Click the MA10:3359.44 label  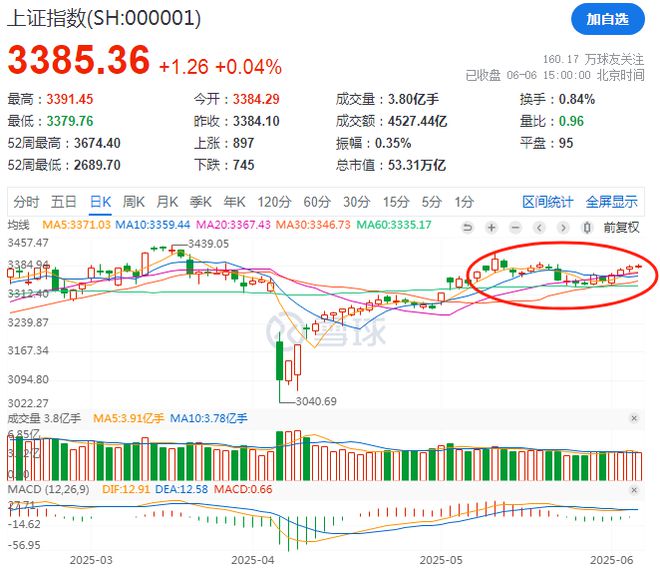[x=153, y=225]
